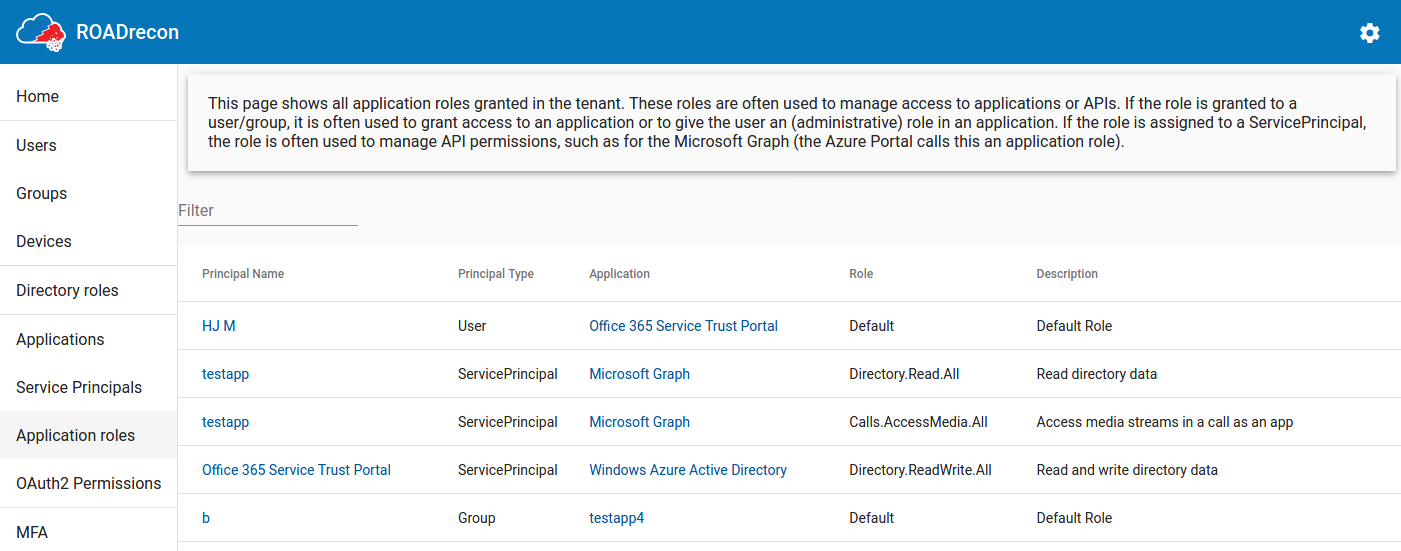Viewport: 1401px width, 551px height.
Task: Click 'Access media streams in a call as an app'
Action: click(x=1165, y=422)
